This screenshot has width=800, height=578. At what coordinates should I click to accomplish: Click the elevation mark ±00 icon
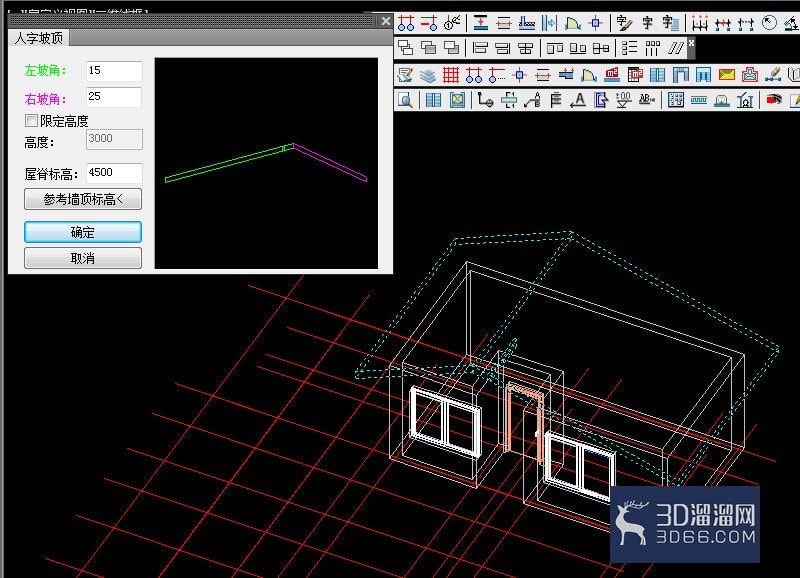[x=623, y=100]
